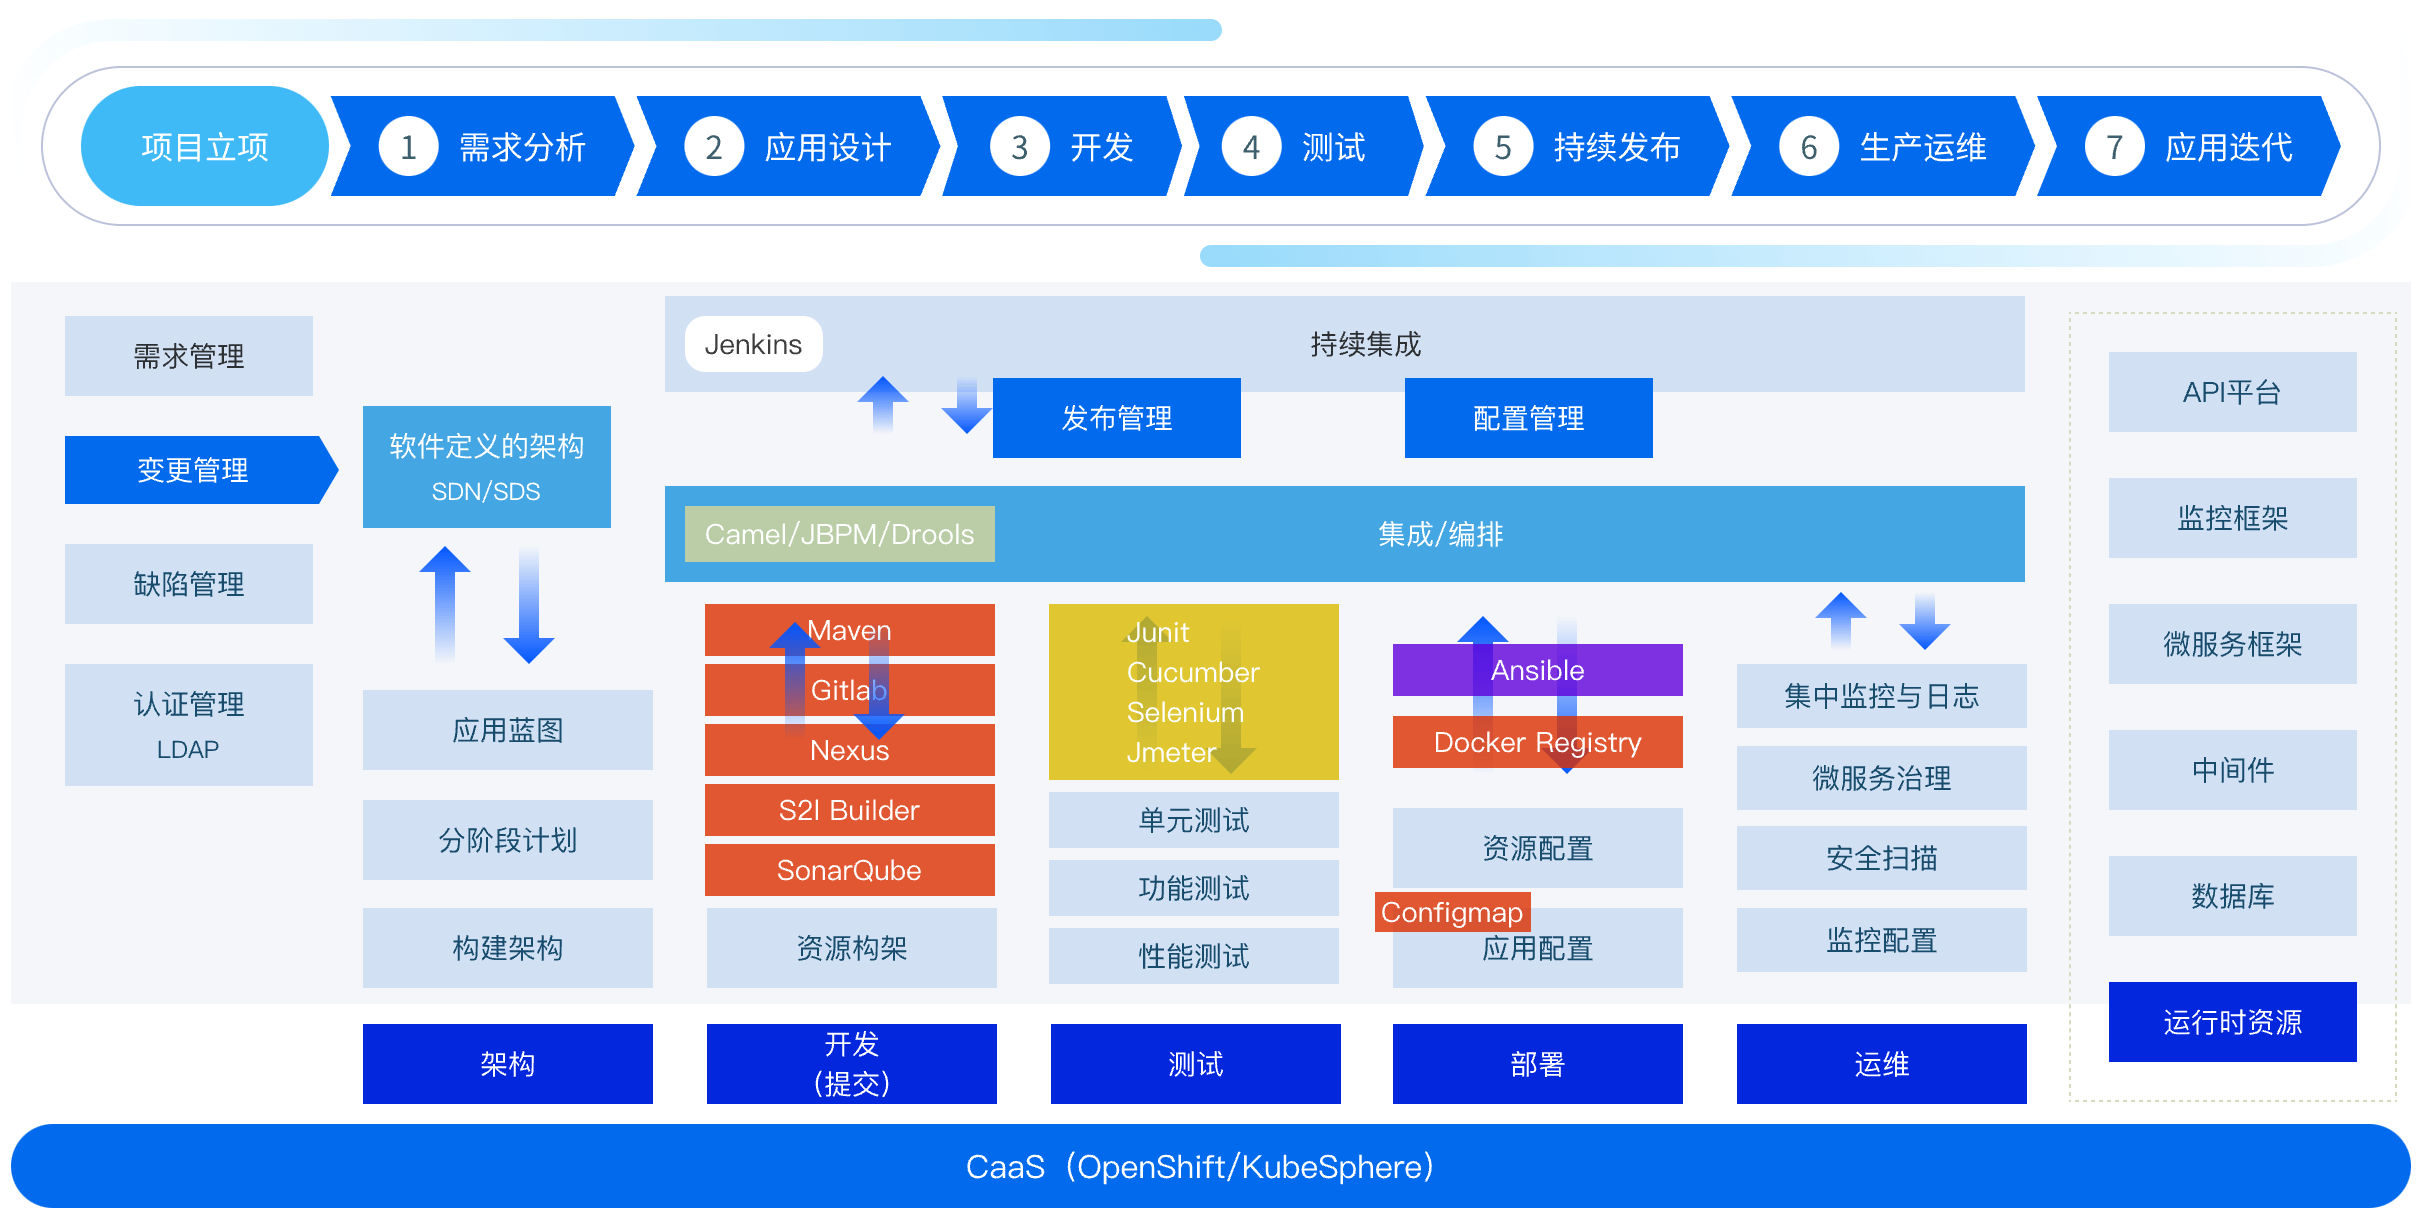Click the number 5 circle before 持续发布
Viewport: 2422px width, 1214px height.
click(x=1503, y=147)
